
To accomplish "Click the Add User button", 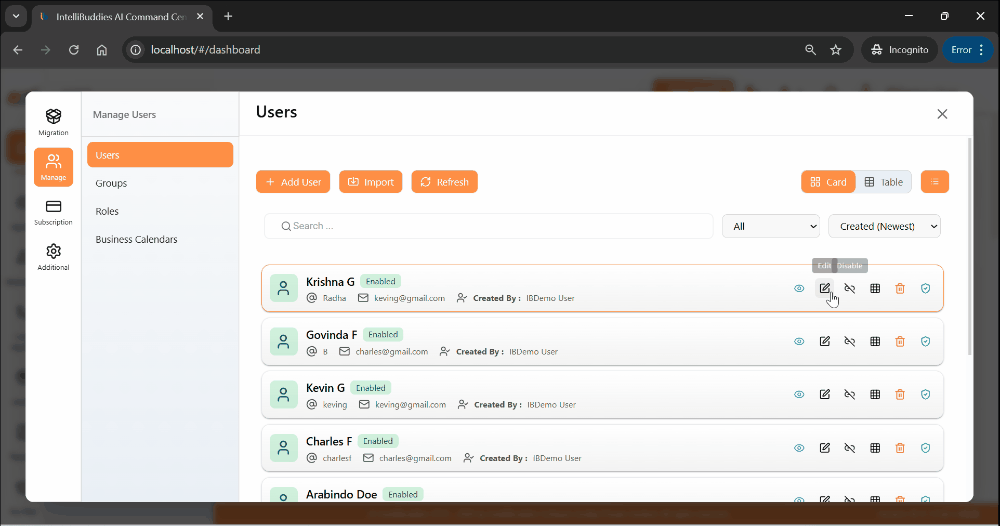I will click(293, 182).
